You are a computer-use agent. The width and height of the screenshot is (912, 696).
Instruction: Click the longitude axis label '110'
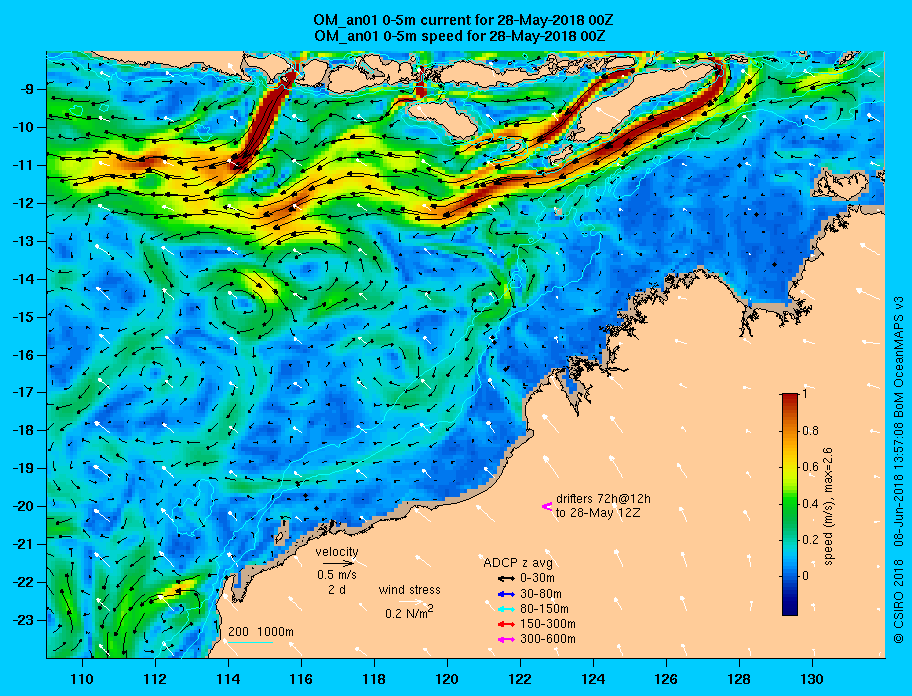(82, 679)
